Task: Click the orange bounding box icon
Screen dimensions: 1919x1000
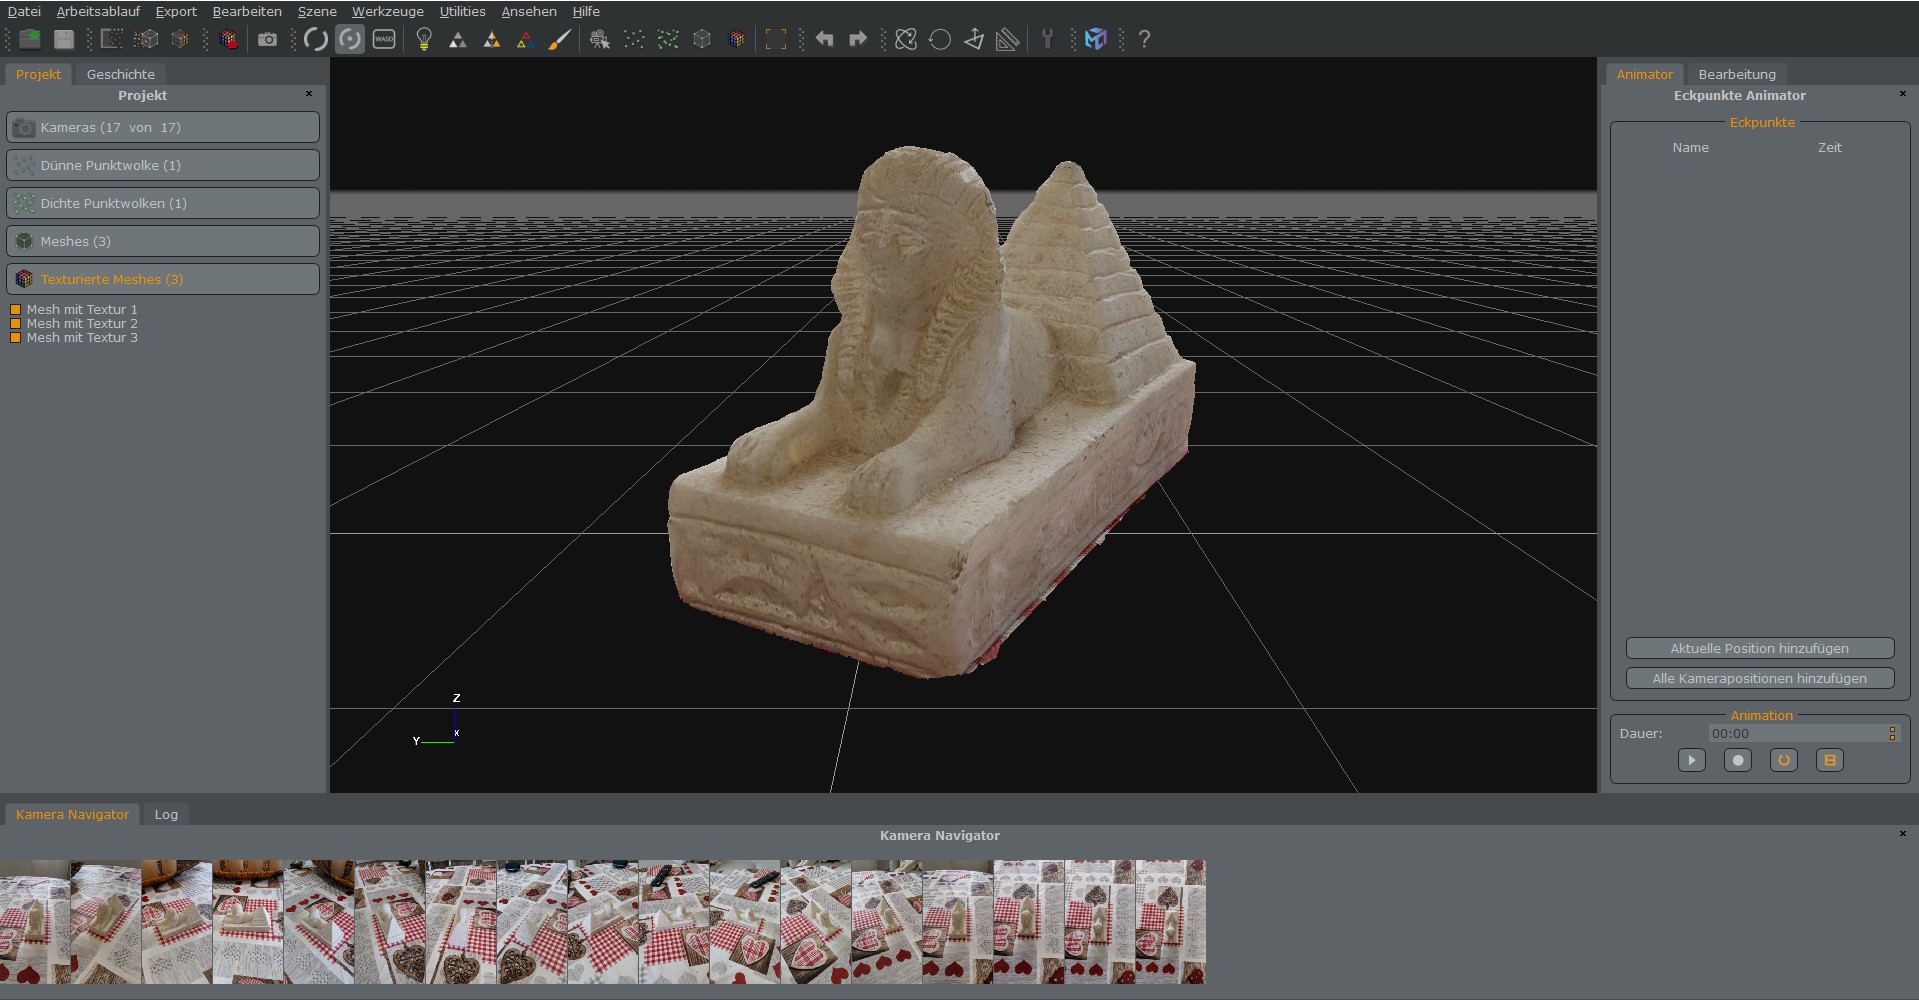Action: click(x=775, y=40)
